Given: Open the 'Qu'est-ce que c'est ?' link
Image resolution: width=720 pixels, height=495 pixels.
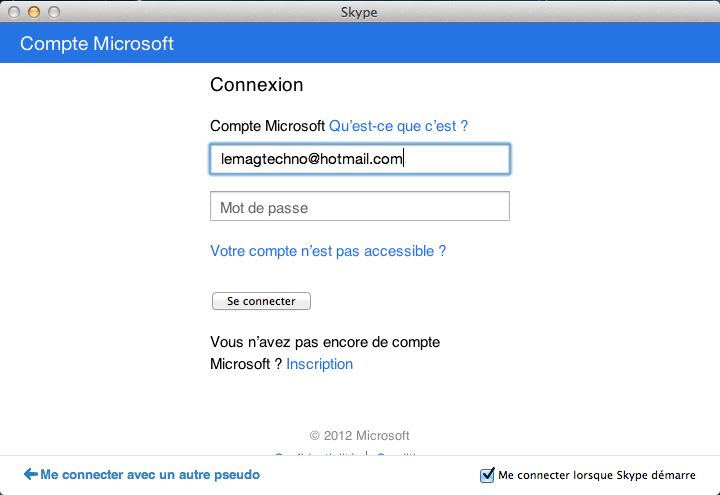Looking at the screenshot, I should point(399,126).
